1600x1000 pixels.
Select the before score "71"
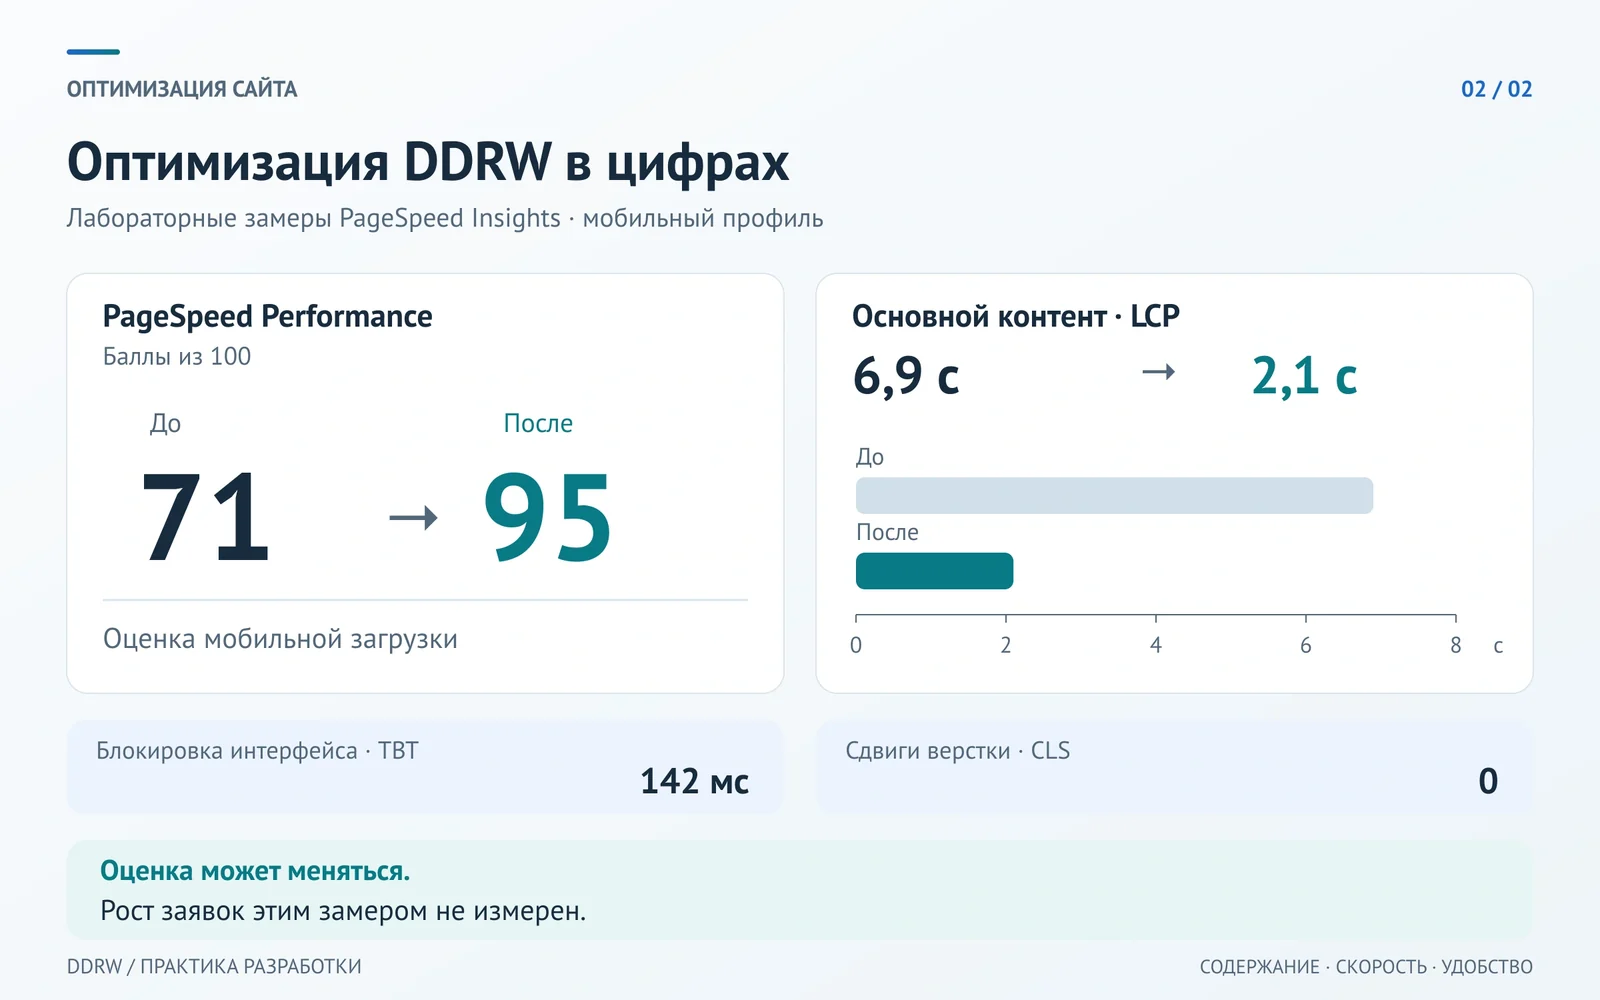(205, 517)
